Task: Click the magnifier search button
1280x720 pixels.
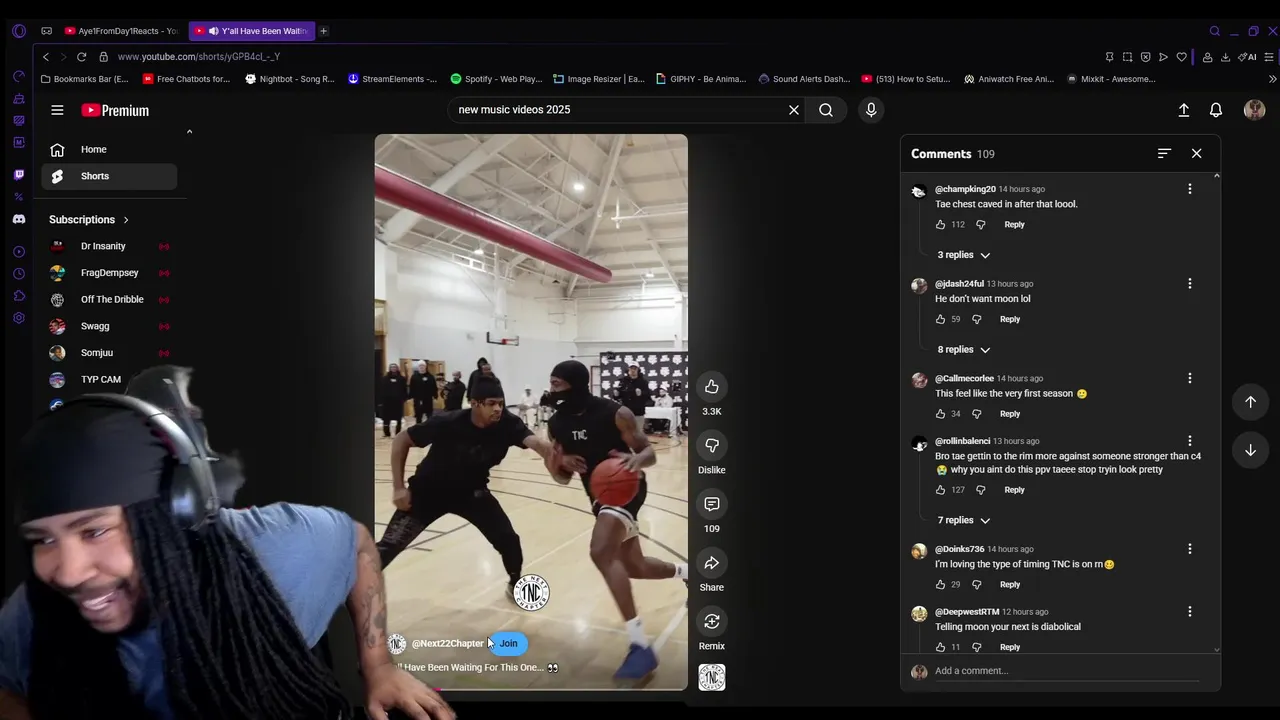Action: [826, 110]
